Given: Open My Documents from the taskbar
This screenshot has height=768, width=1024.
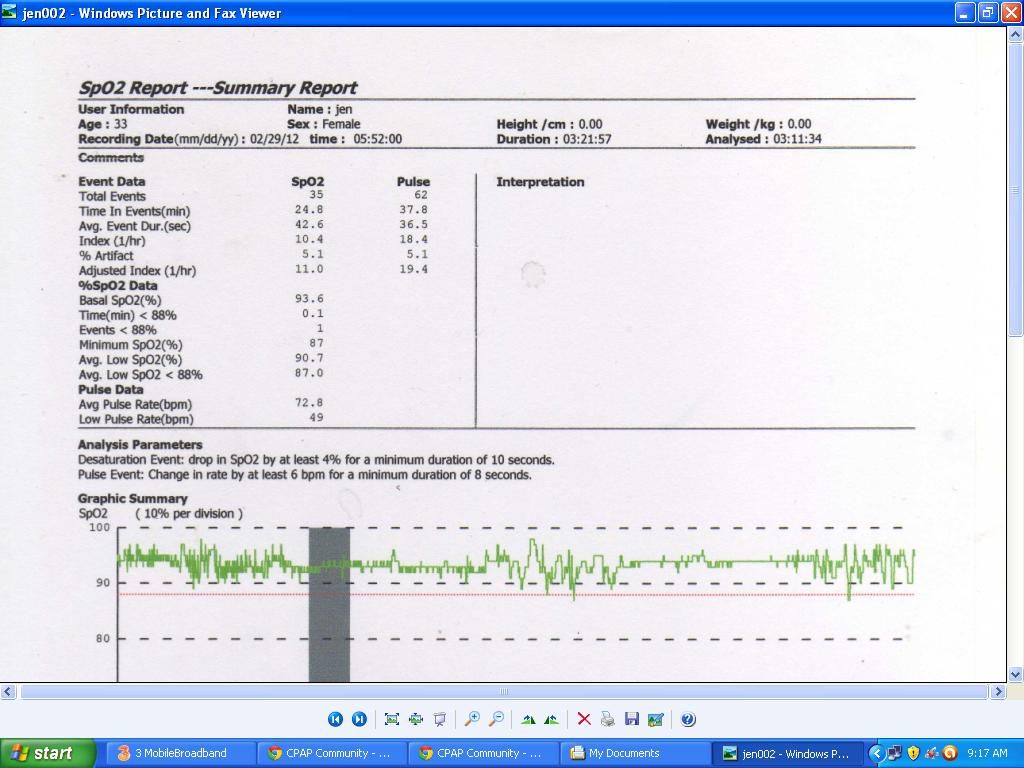Looking at the screenshot, I should [x=634, y=753].
